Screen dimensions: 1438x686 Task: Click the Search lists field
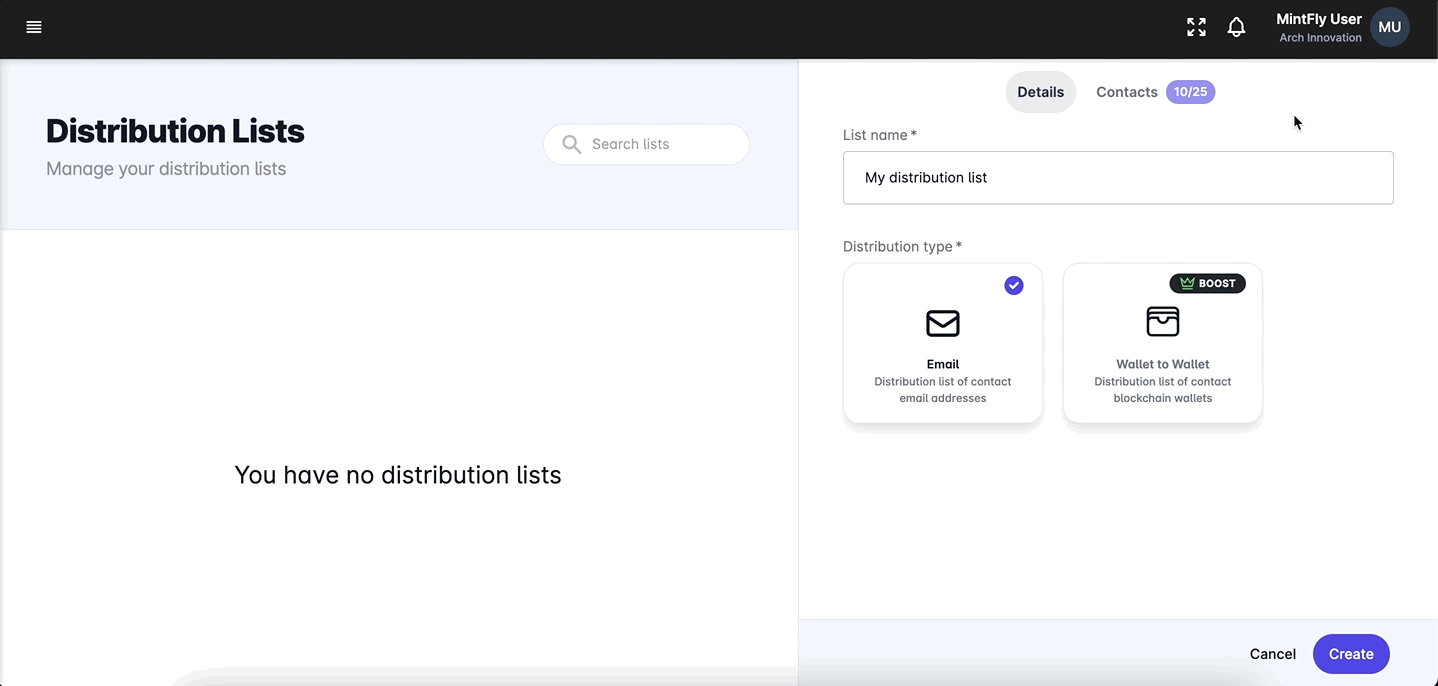click(x=660, y=144)
